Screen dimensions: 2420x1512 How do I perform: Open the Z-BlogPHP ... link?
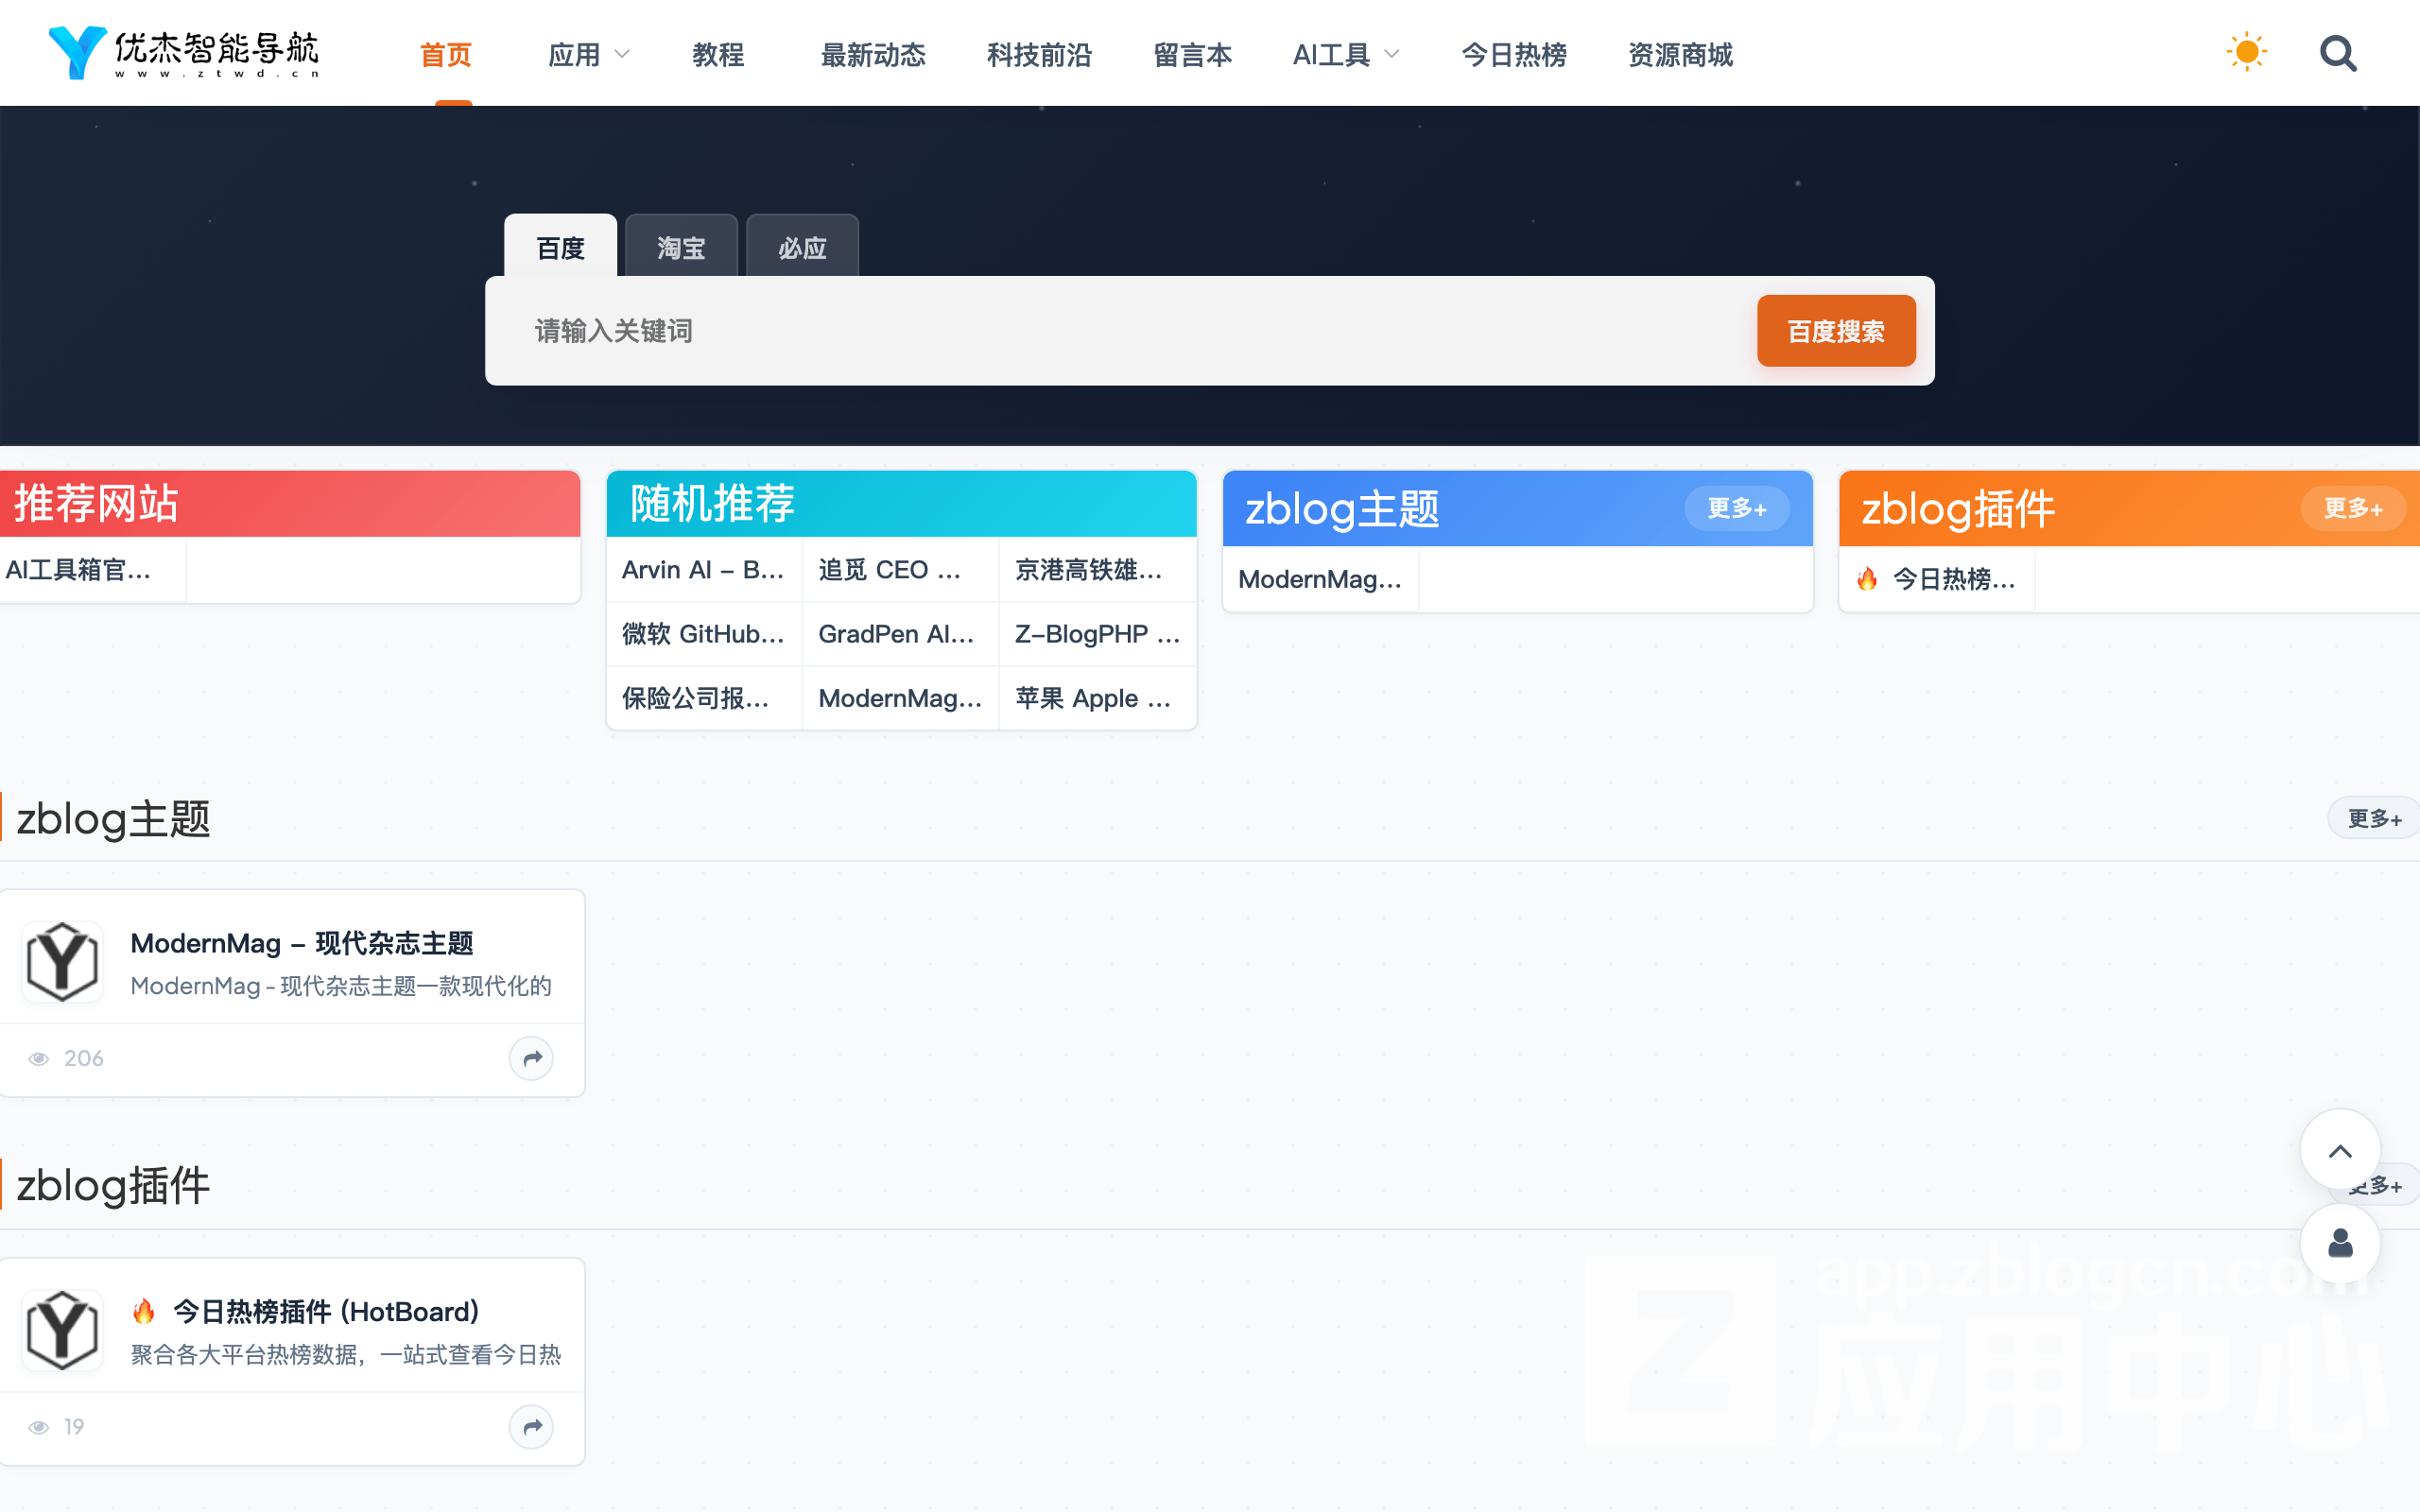tap(1097, 634)
